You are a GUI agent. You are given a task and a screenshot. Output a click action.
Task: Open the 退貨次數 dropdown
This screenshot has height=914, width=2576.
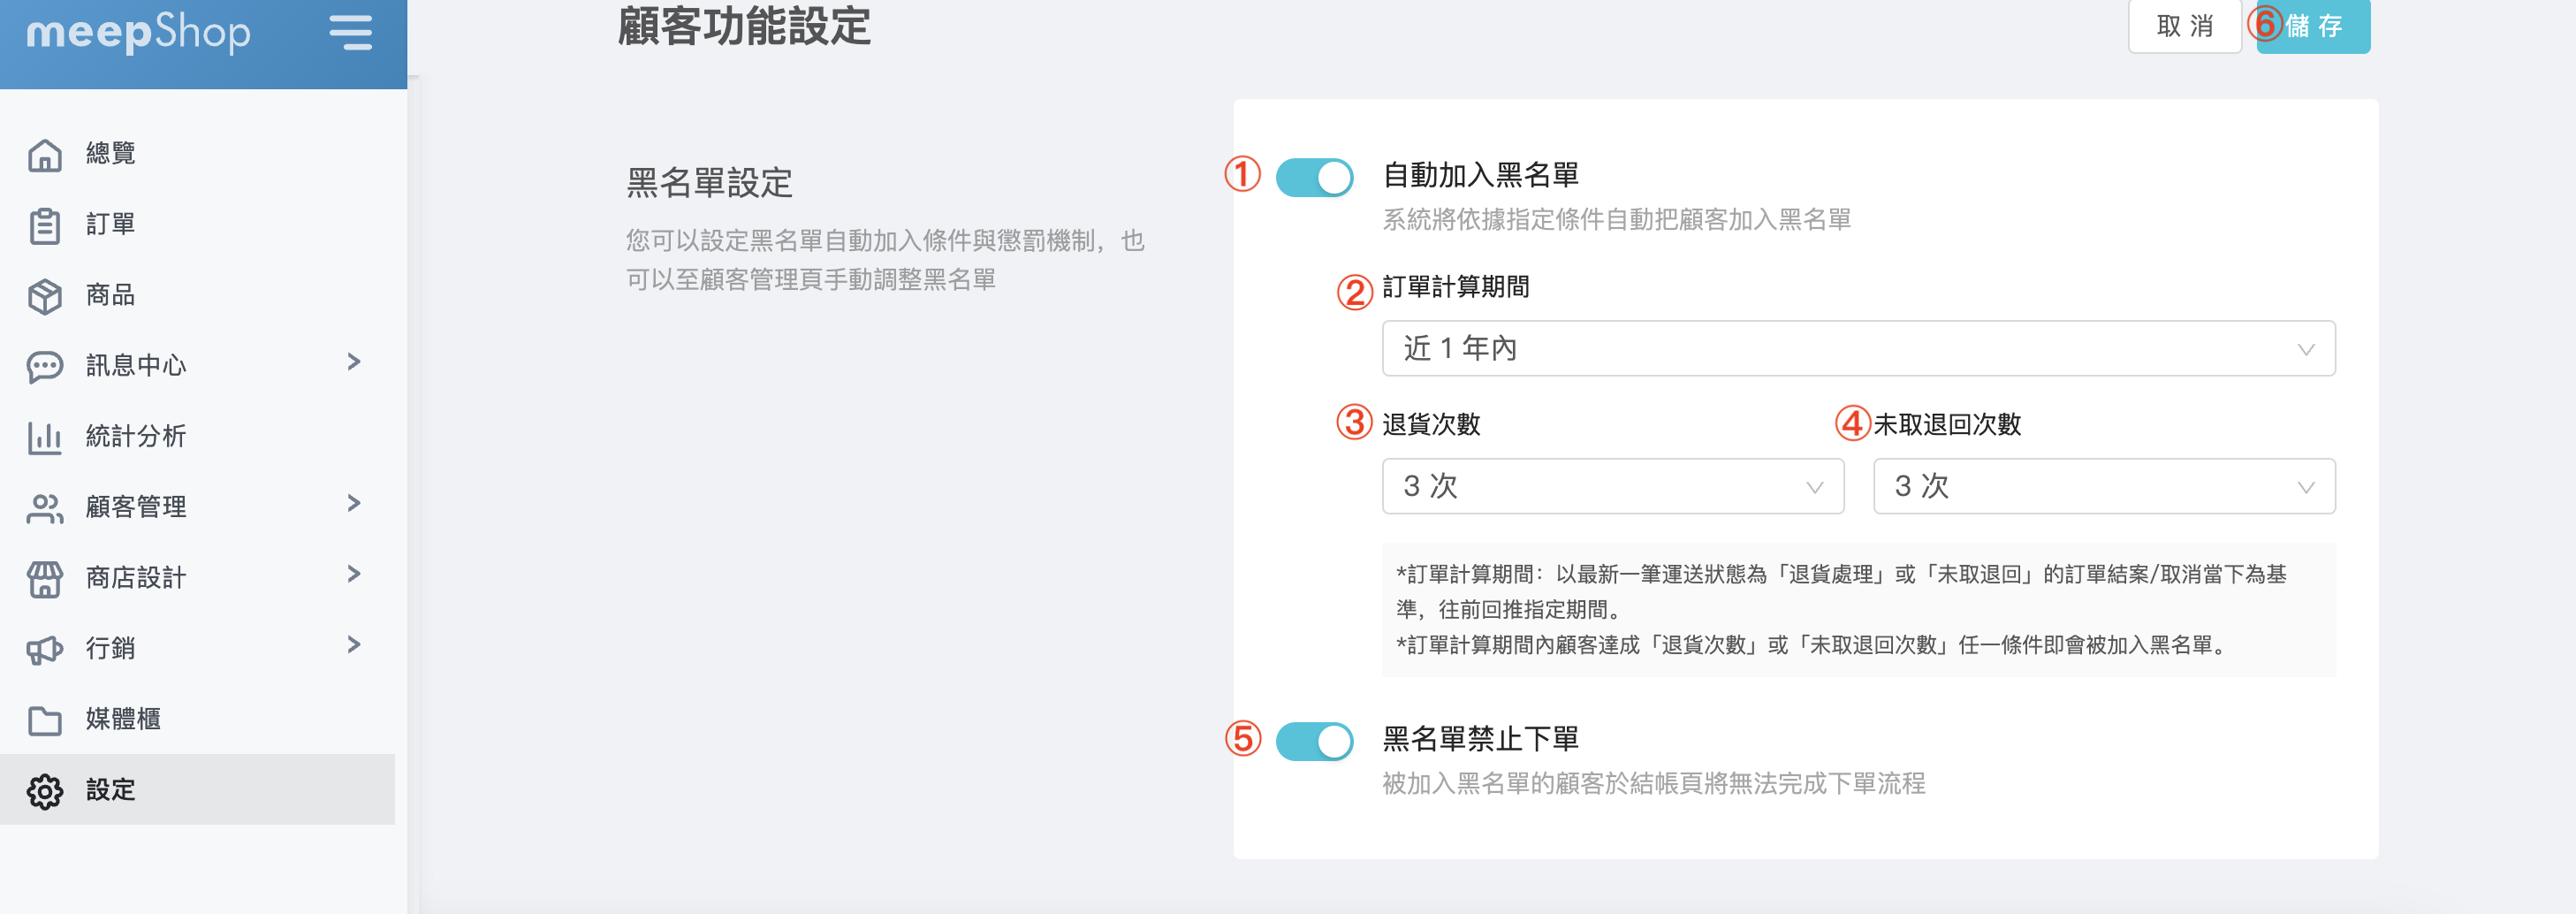click(1612, 486)
